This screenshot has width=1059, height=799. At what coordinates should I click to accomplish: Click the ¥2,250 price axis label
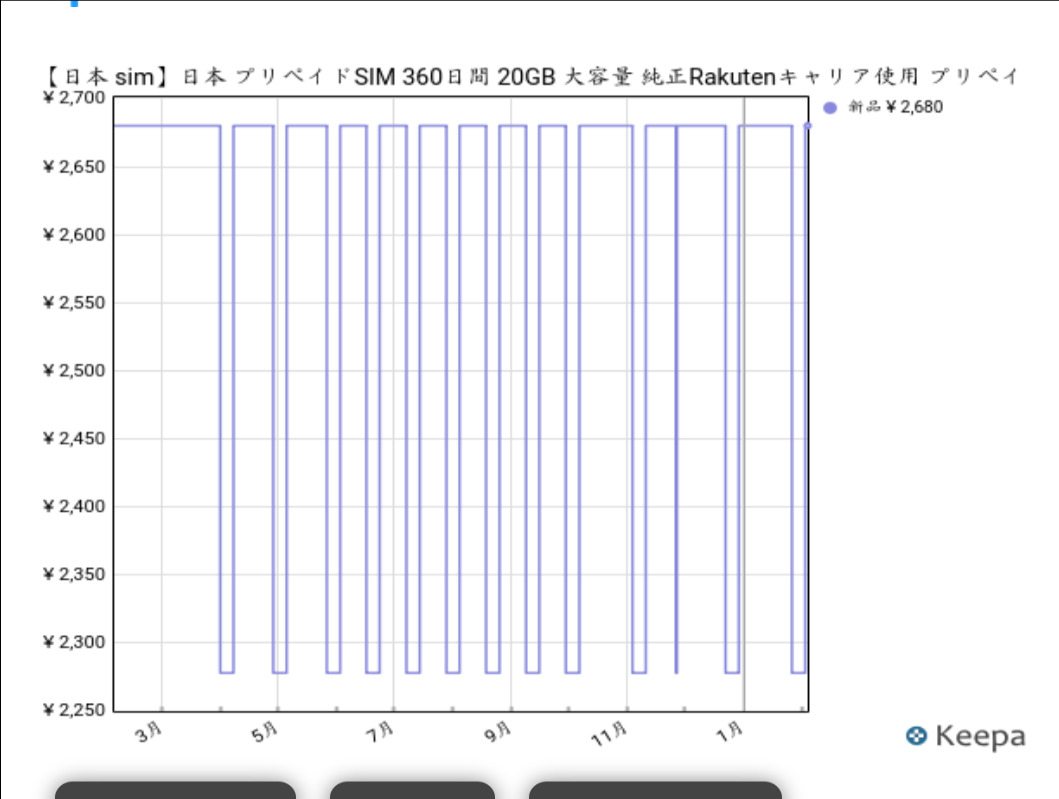coord(74,710)
